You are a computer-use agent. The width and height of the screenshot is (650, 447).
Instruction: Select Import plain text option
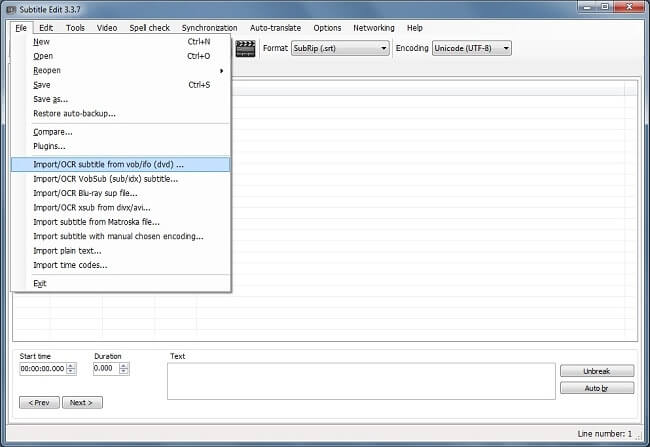(x=67, y=251)
